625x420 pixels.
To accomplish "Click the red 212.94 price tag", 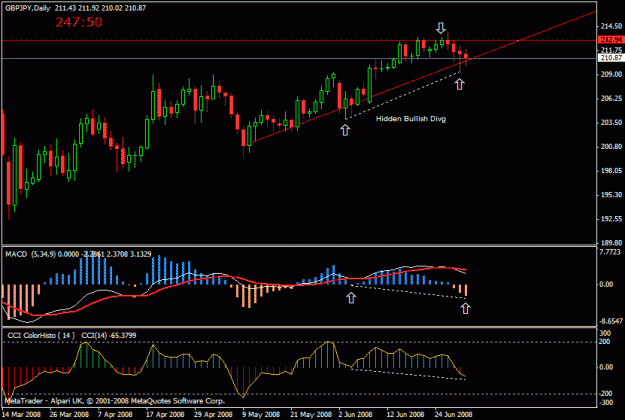I will tap(611, 40).
